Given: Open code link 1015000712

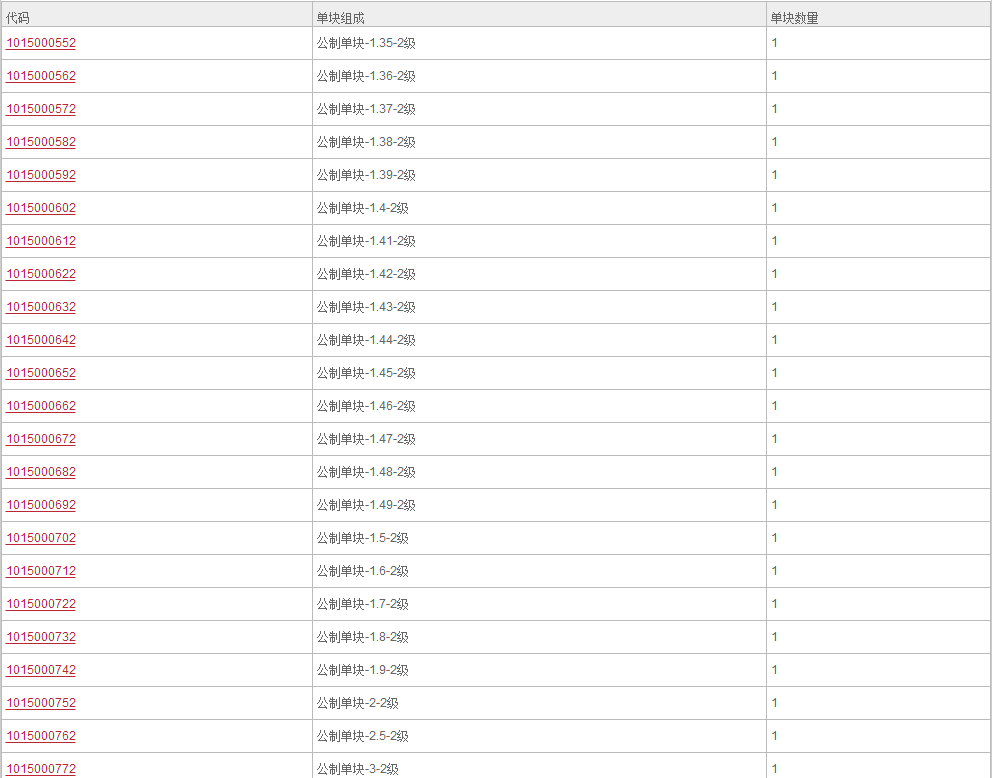Looking at the screenshot, I should tap(41, 570).
